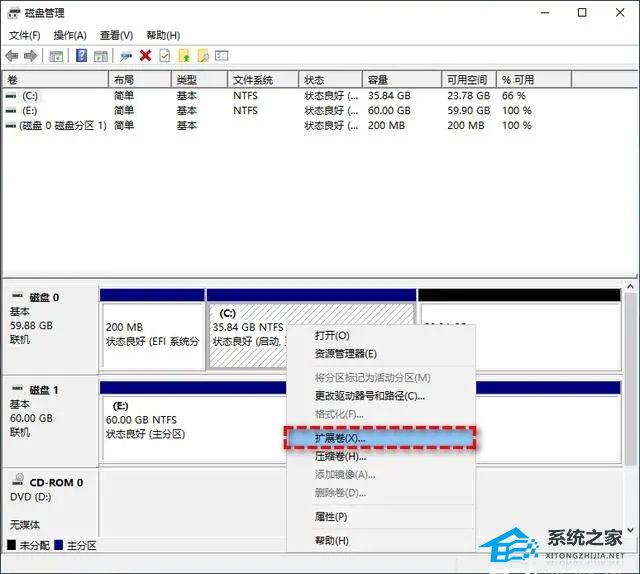
Task: Click the red X delete icon
Action: point(145,56)
